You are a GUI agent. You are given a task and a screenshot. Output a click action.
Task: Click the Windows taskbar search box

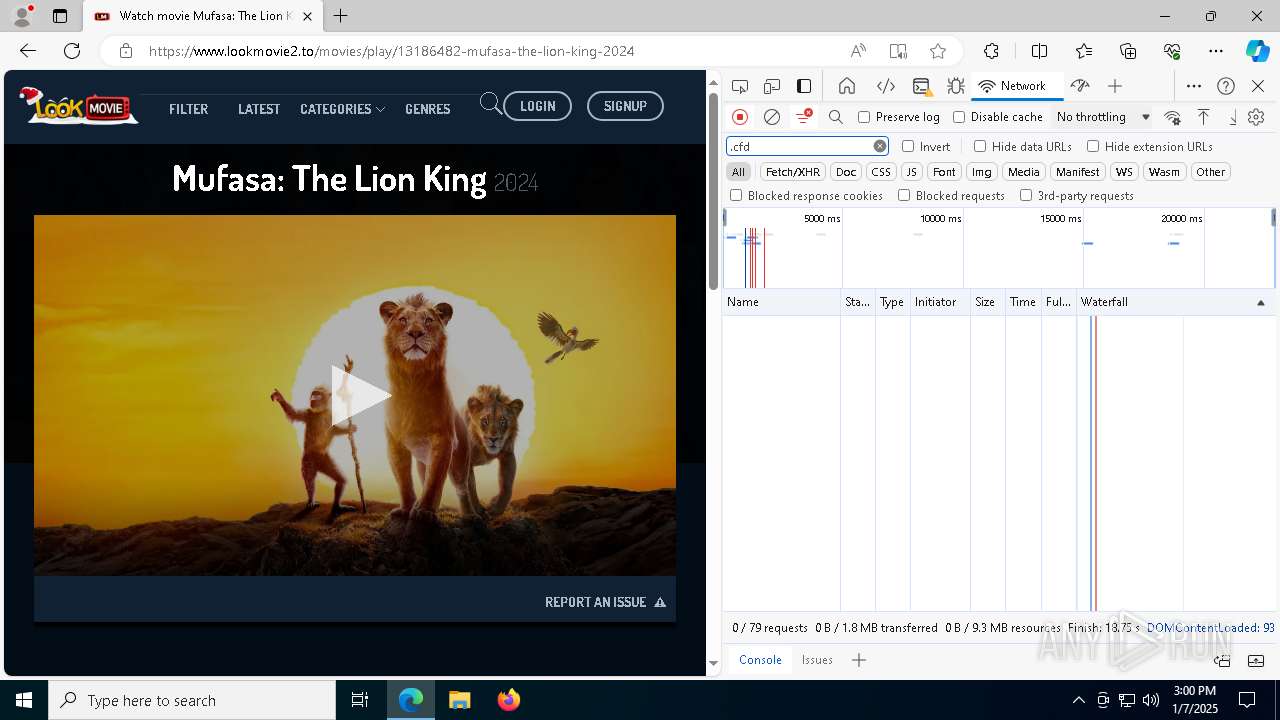click(x=192, y=700)
